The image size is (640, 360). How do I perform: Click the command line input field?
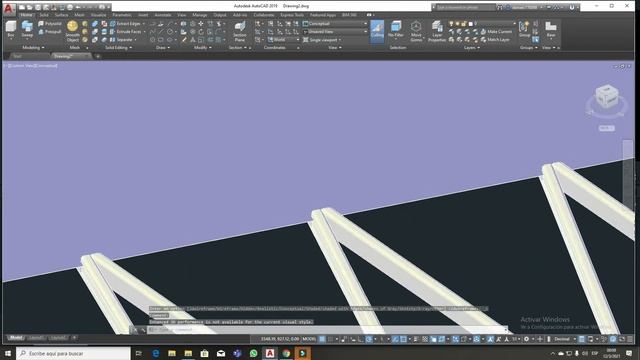(x=327, y=330)
